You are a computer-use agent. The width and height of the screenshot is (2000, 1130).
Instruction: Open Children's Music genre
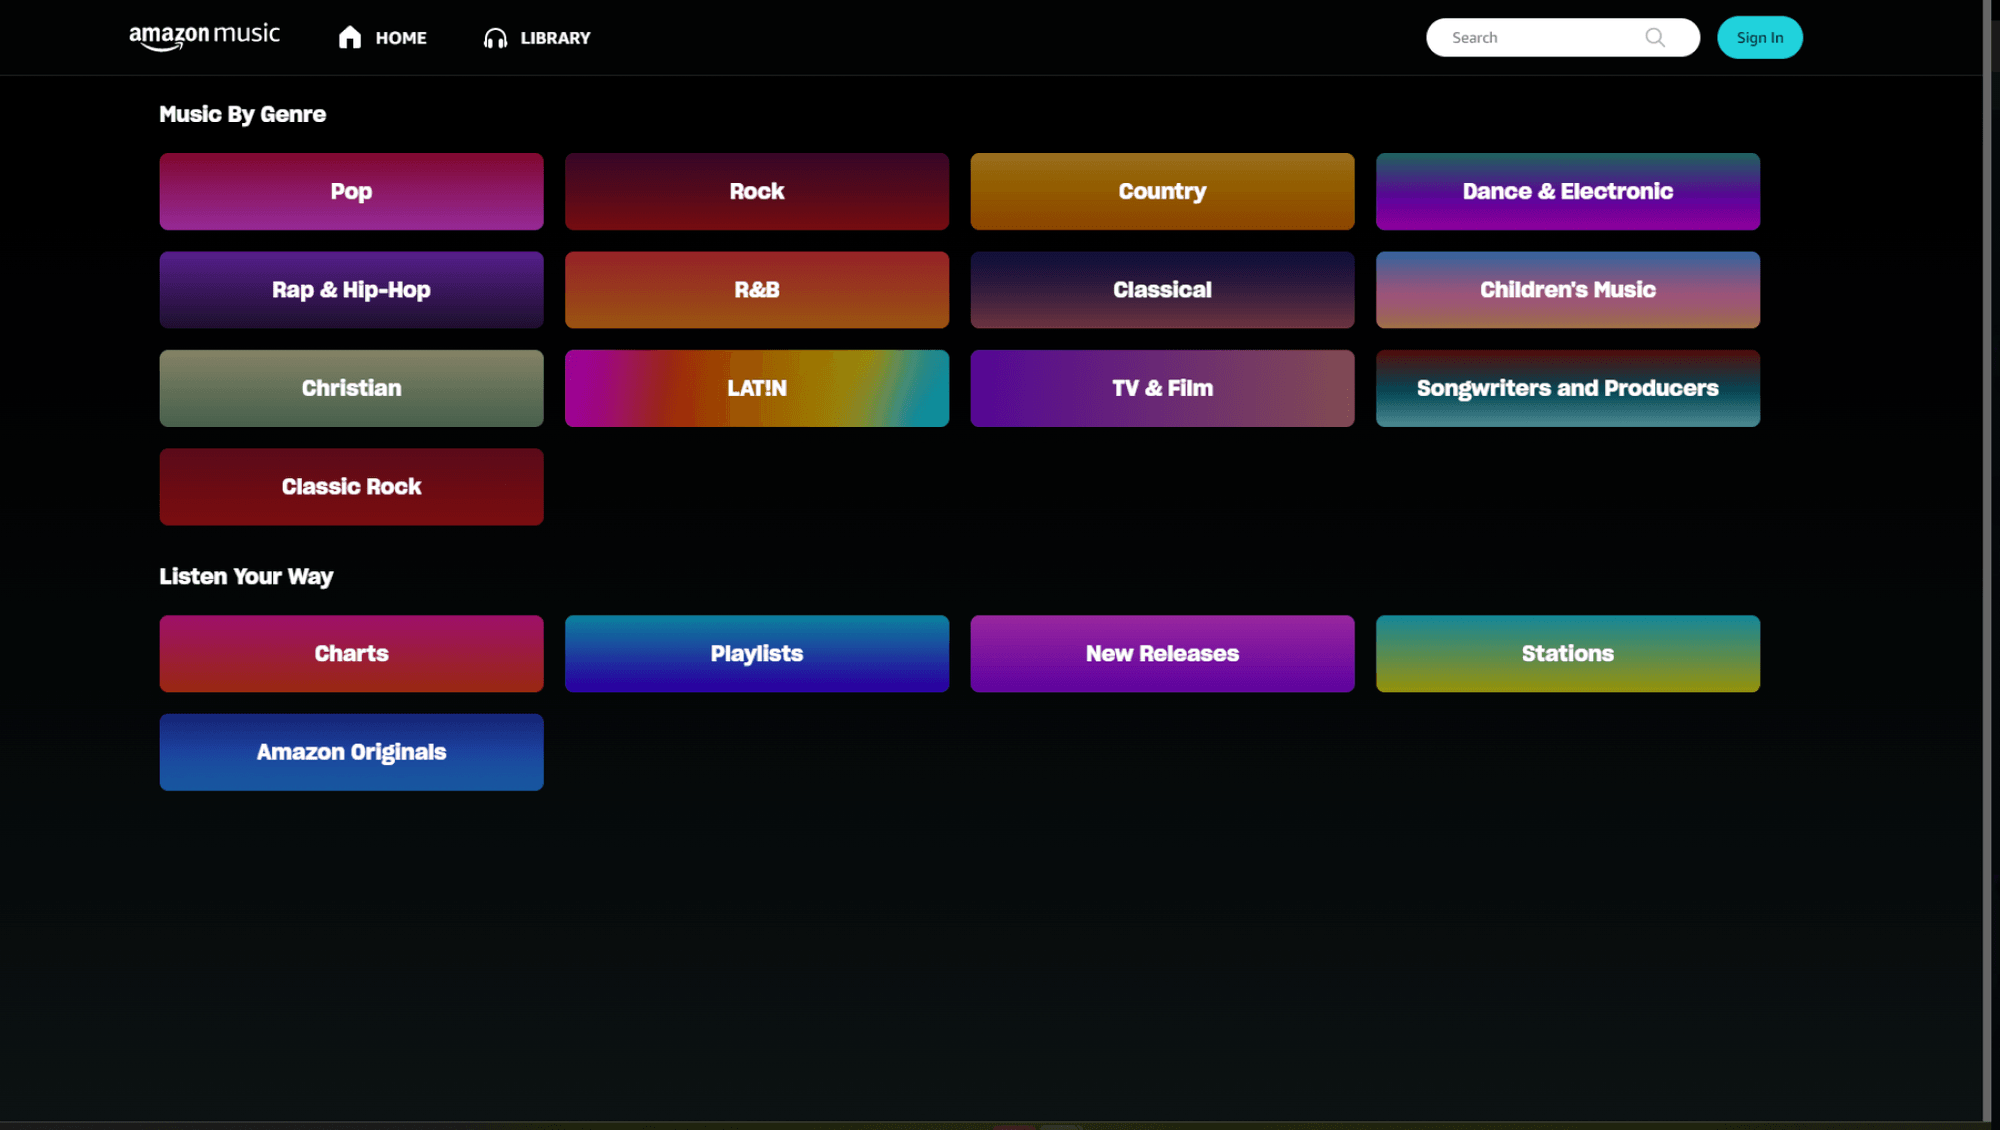pos(1568,290)
